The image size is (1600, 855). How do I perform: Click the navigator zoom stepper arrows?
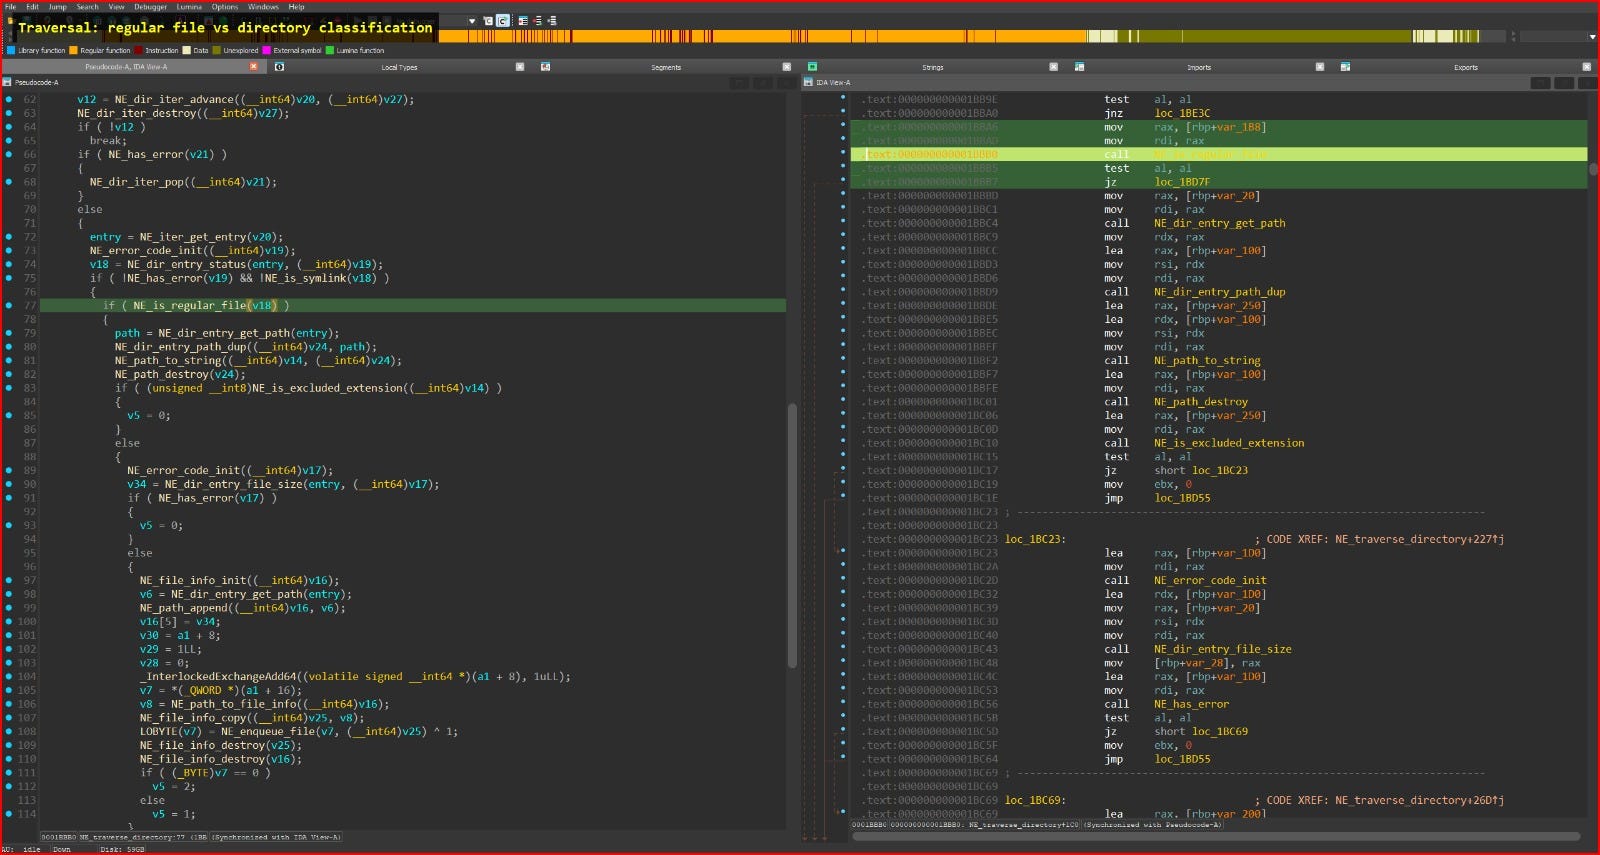1513,36
